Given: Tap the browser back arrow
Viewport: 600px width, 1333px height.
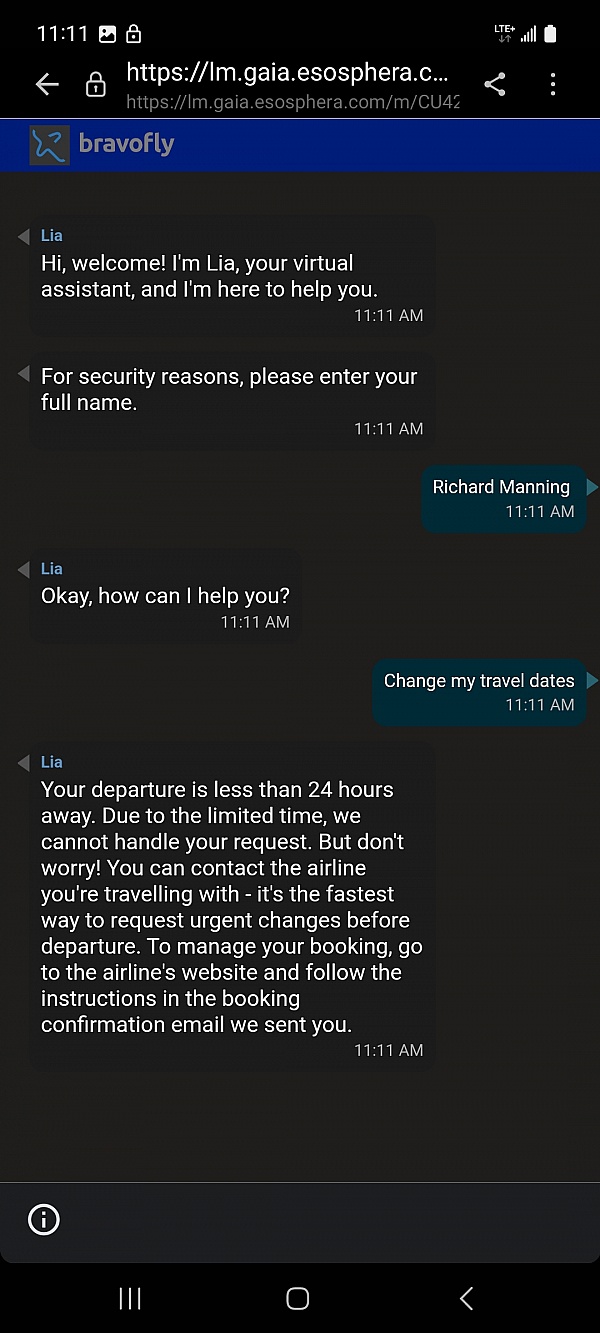Looking at the screenshot, I should coord(47,85).
